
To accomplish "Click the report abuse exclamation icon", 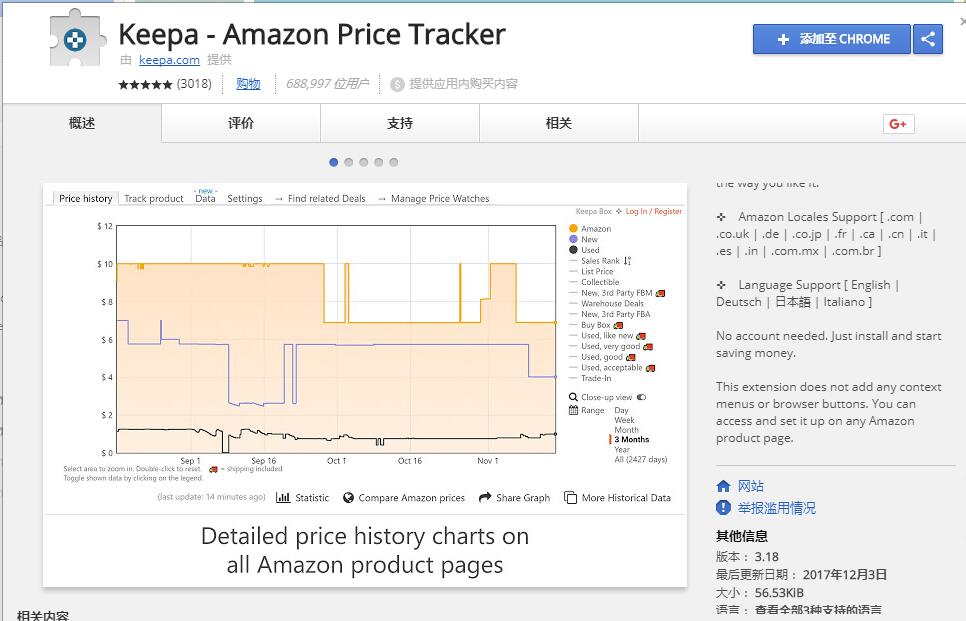I will [x=724, y=508].
